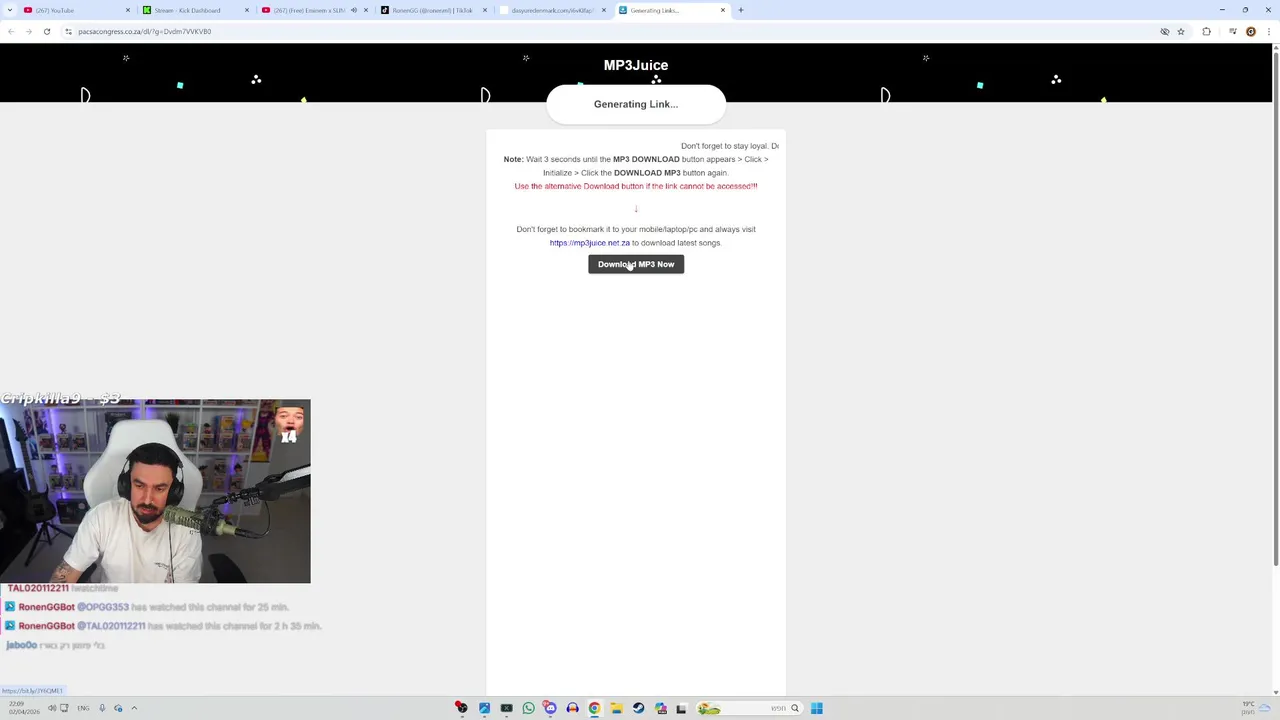
Task: Open WhatsApp from the taskbar
Action: pos(528,708)
